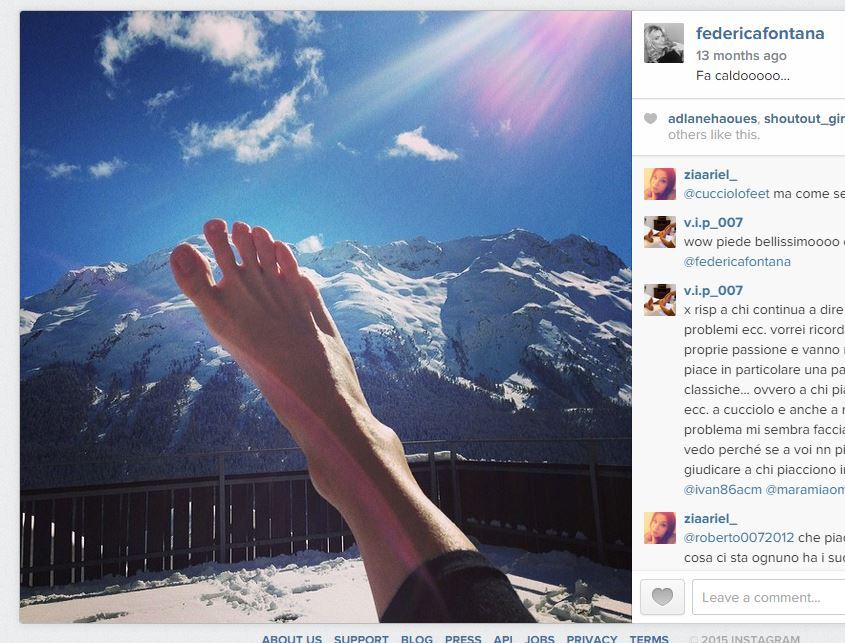Screen dimensions: 845x643
Task: Click the mountain foot photo
Action: point(325,317)
